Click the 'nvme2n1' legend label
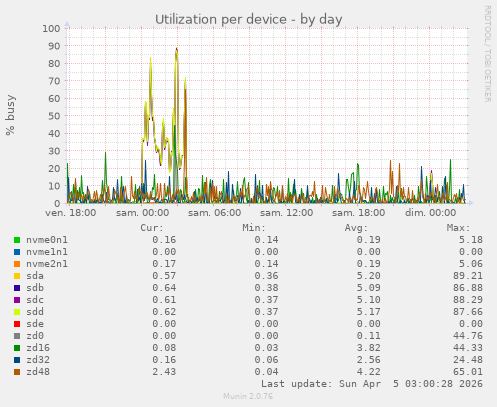This screenshot has width=497, height=407. coord(47,264)
